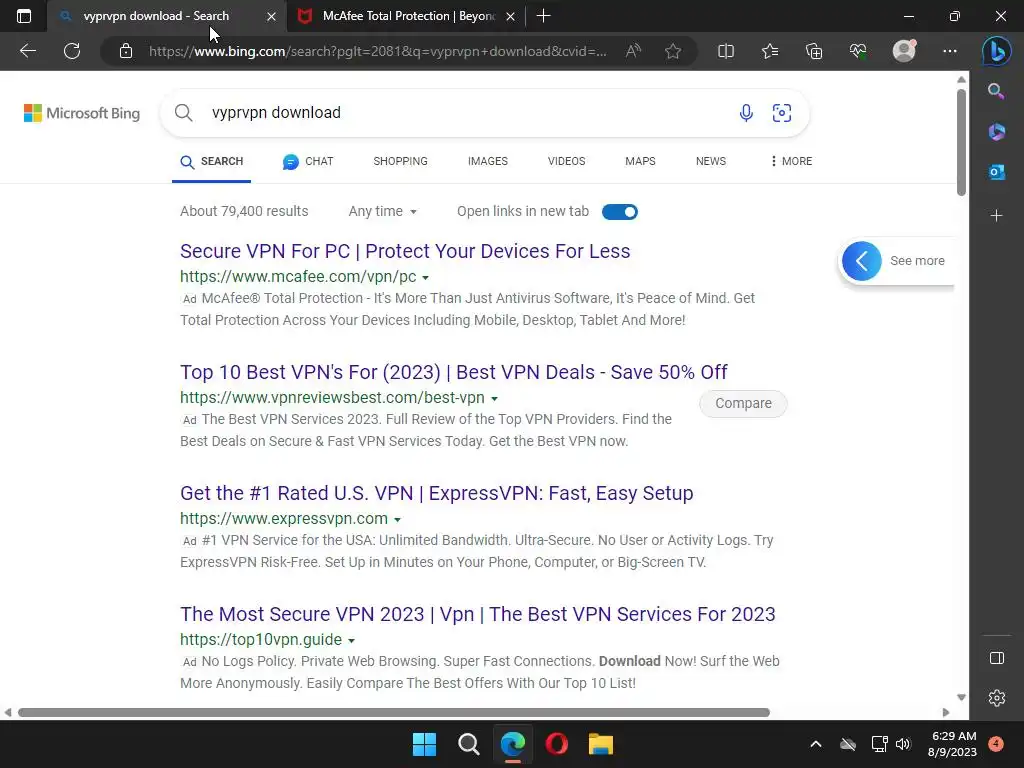The height and width of the screenshot is (768, 1024).
Task: Click the horizontal page scrollbar
Action: pyautogui.click(x=394, y=712)
